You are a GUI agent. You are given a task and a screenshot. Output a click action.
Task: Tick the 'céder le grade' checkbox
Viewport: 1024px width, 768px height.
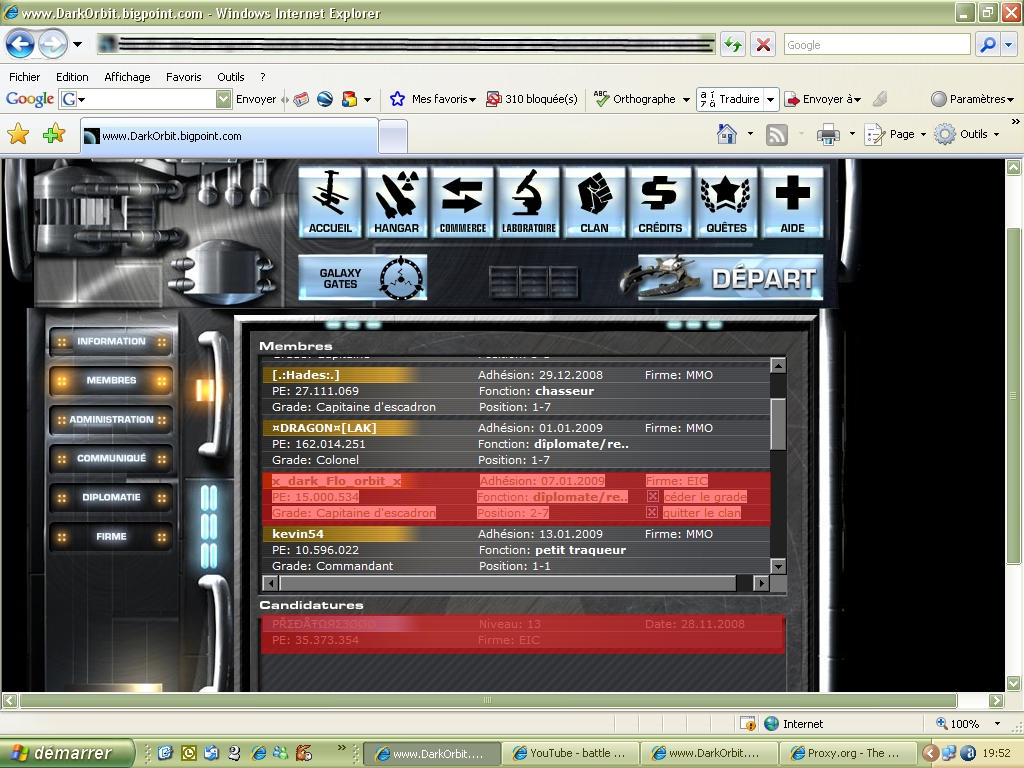point(652,496)
